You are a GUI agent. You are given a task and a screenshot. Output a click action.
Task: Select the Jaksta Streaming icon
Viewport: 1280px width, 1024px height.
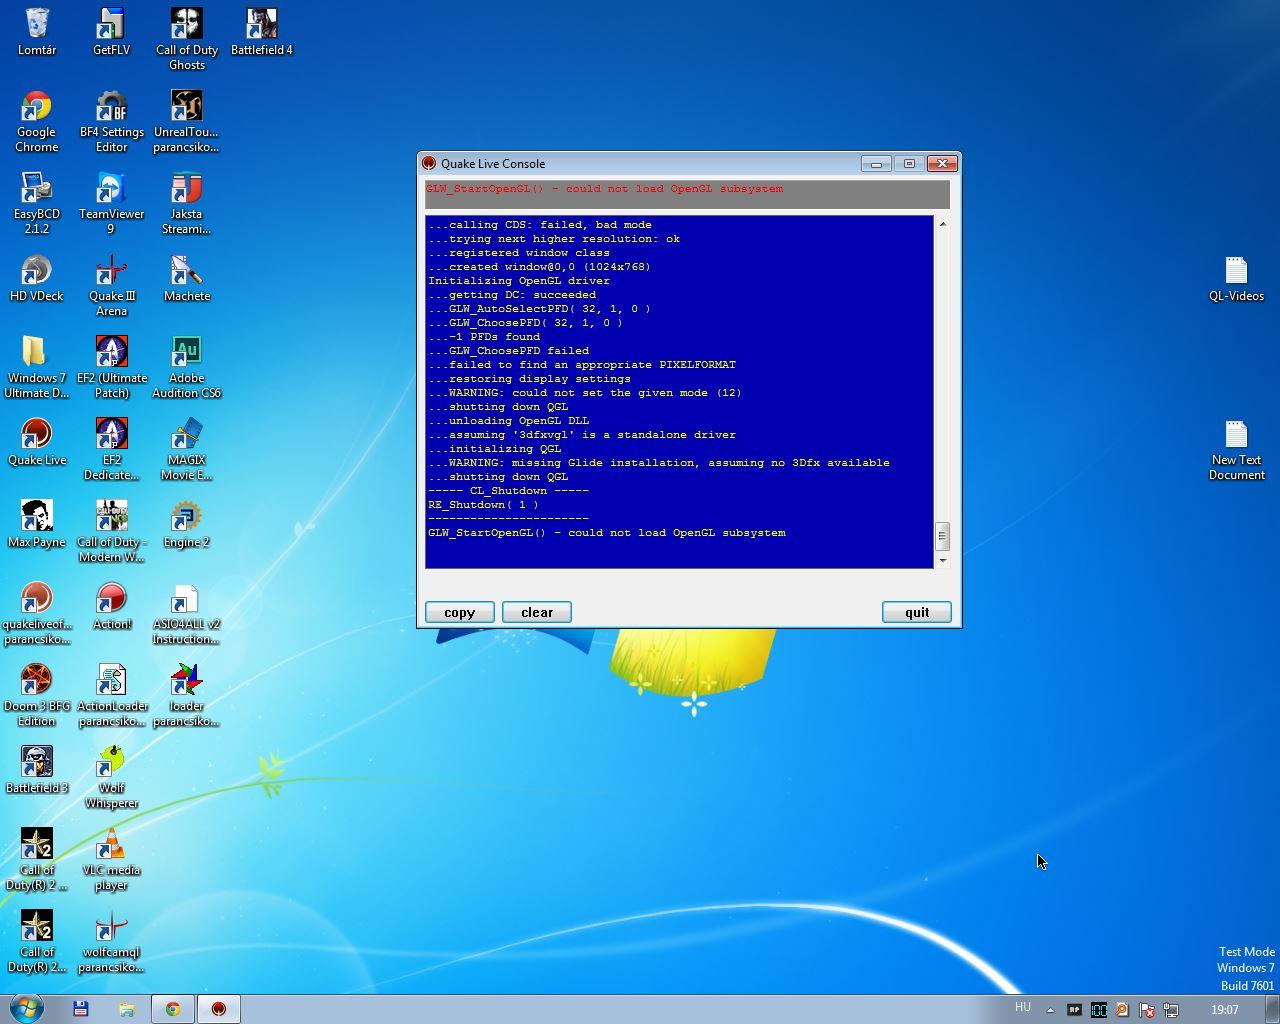tap(187, 204)
